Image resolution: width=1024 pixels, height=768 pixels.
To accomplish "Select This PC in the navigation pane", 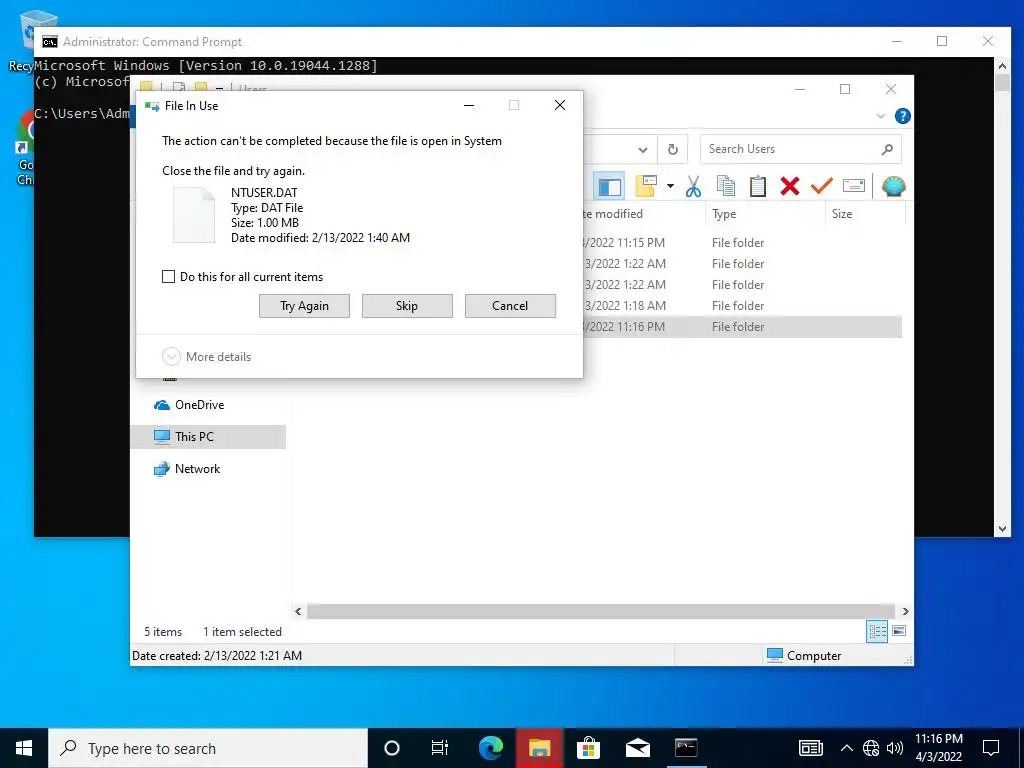I will (208, 437).
